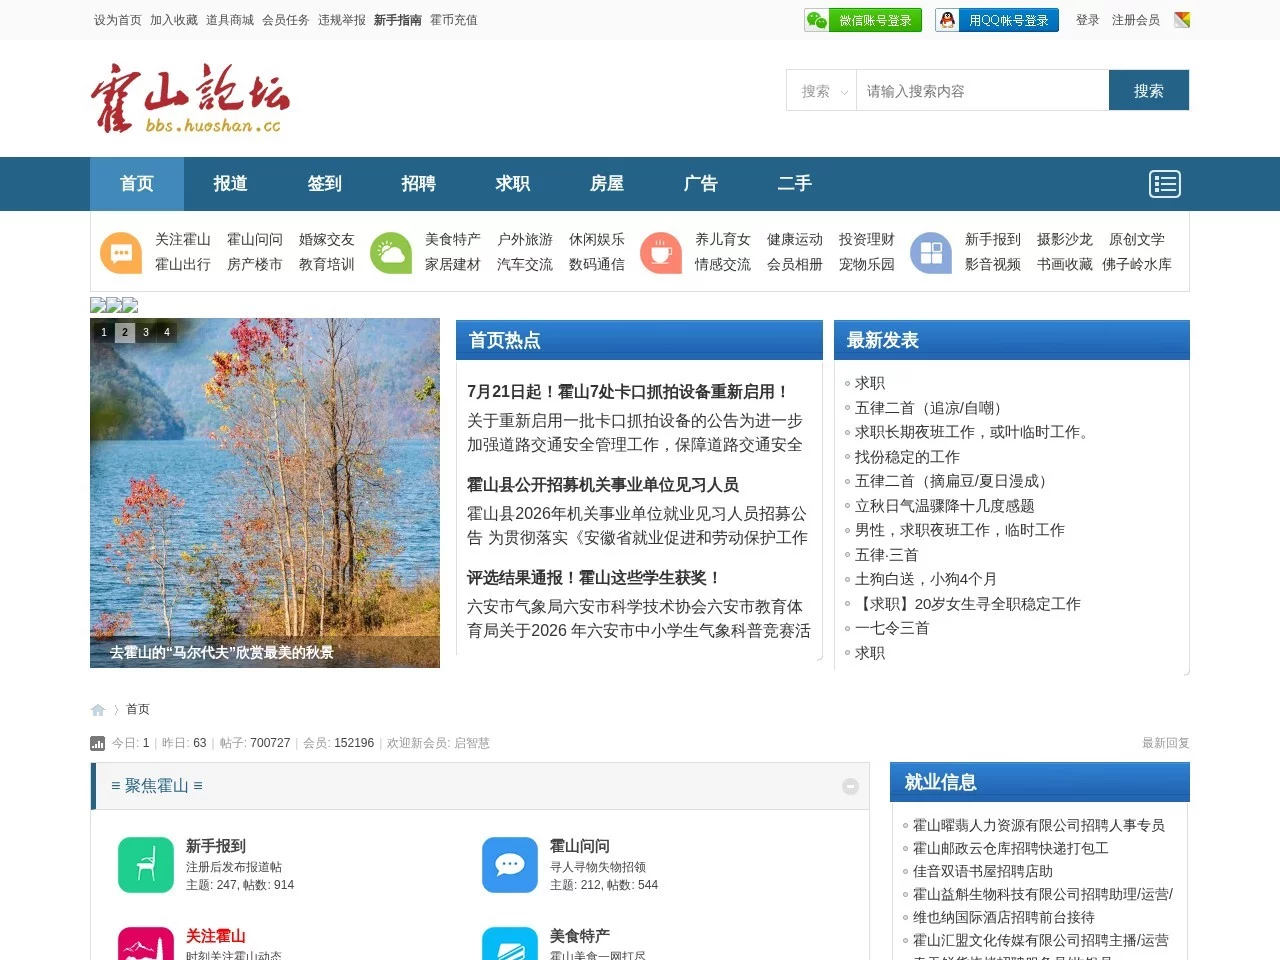Click the green chair 新手报到 forum icon
This screenshot has height=960, width=1280.
146,865
